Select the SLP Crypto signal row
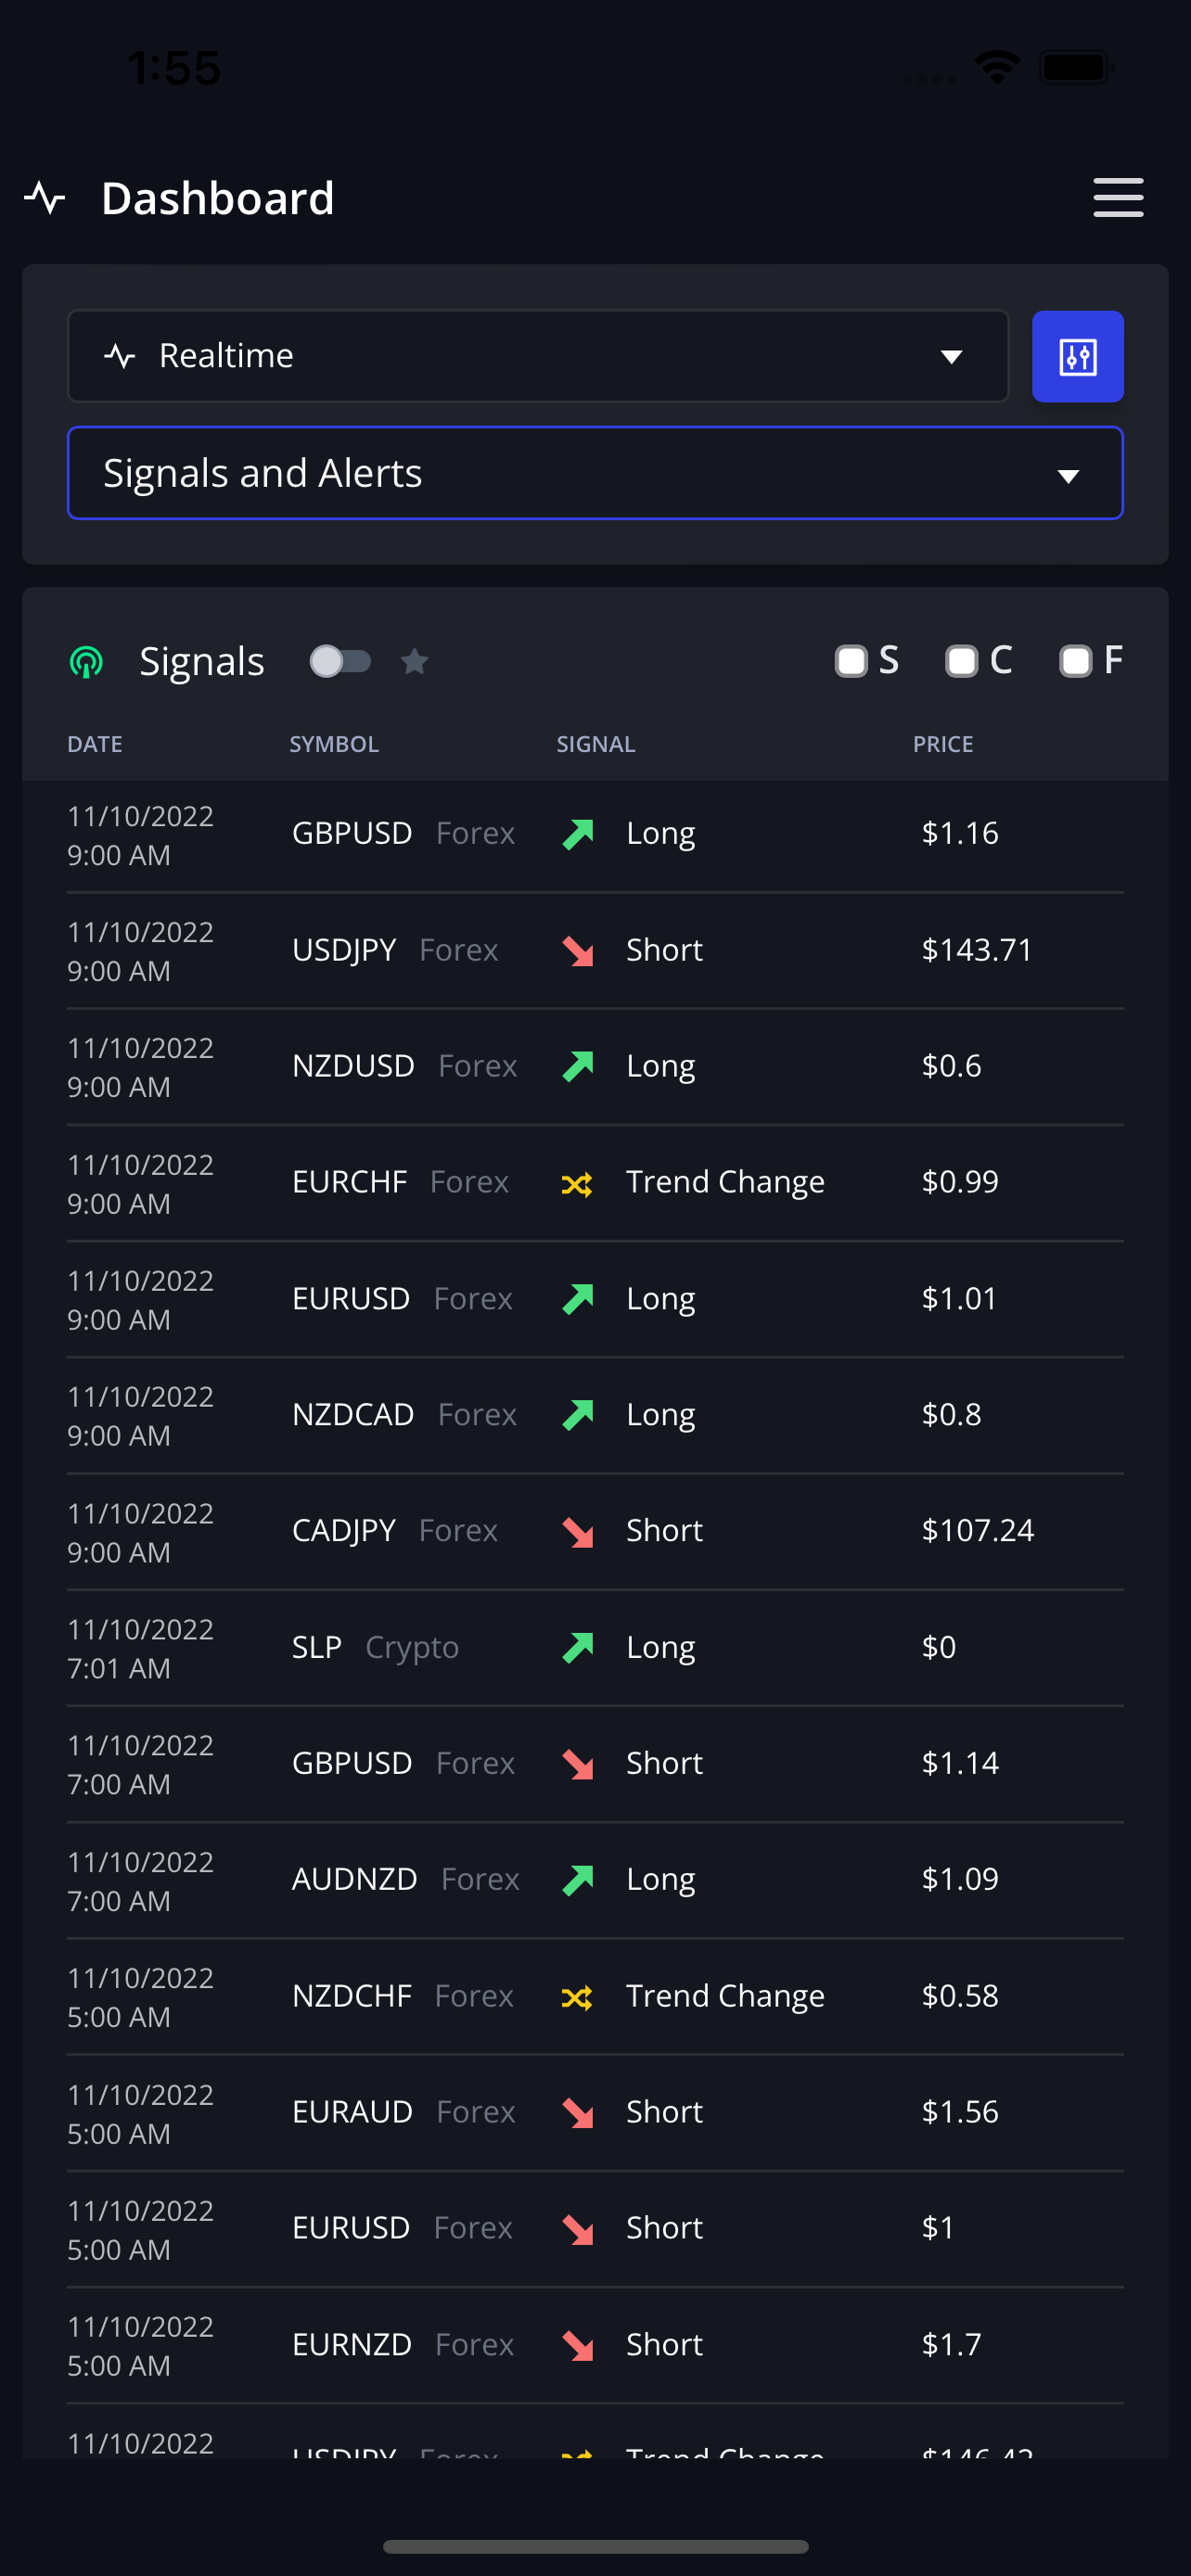The height and width of the screenshot is (2576, 1191). 595,1648
